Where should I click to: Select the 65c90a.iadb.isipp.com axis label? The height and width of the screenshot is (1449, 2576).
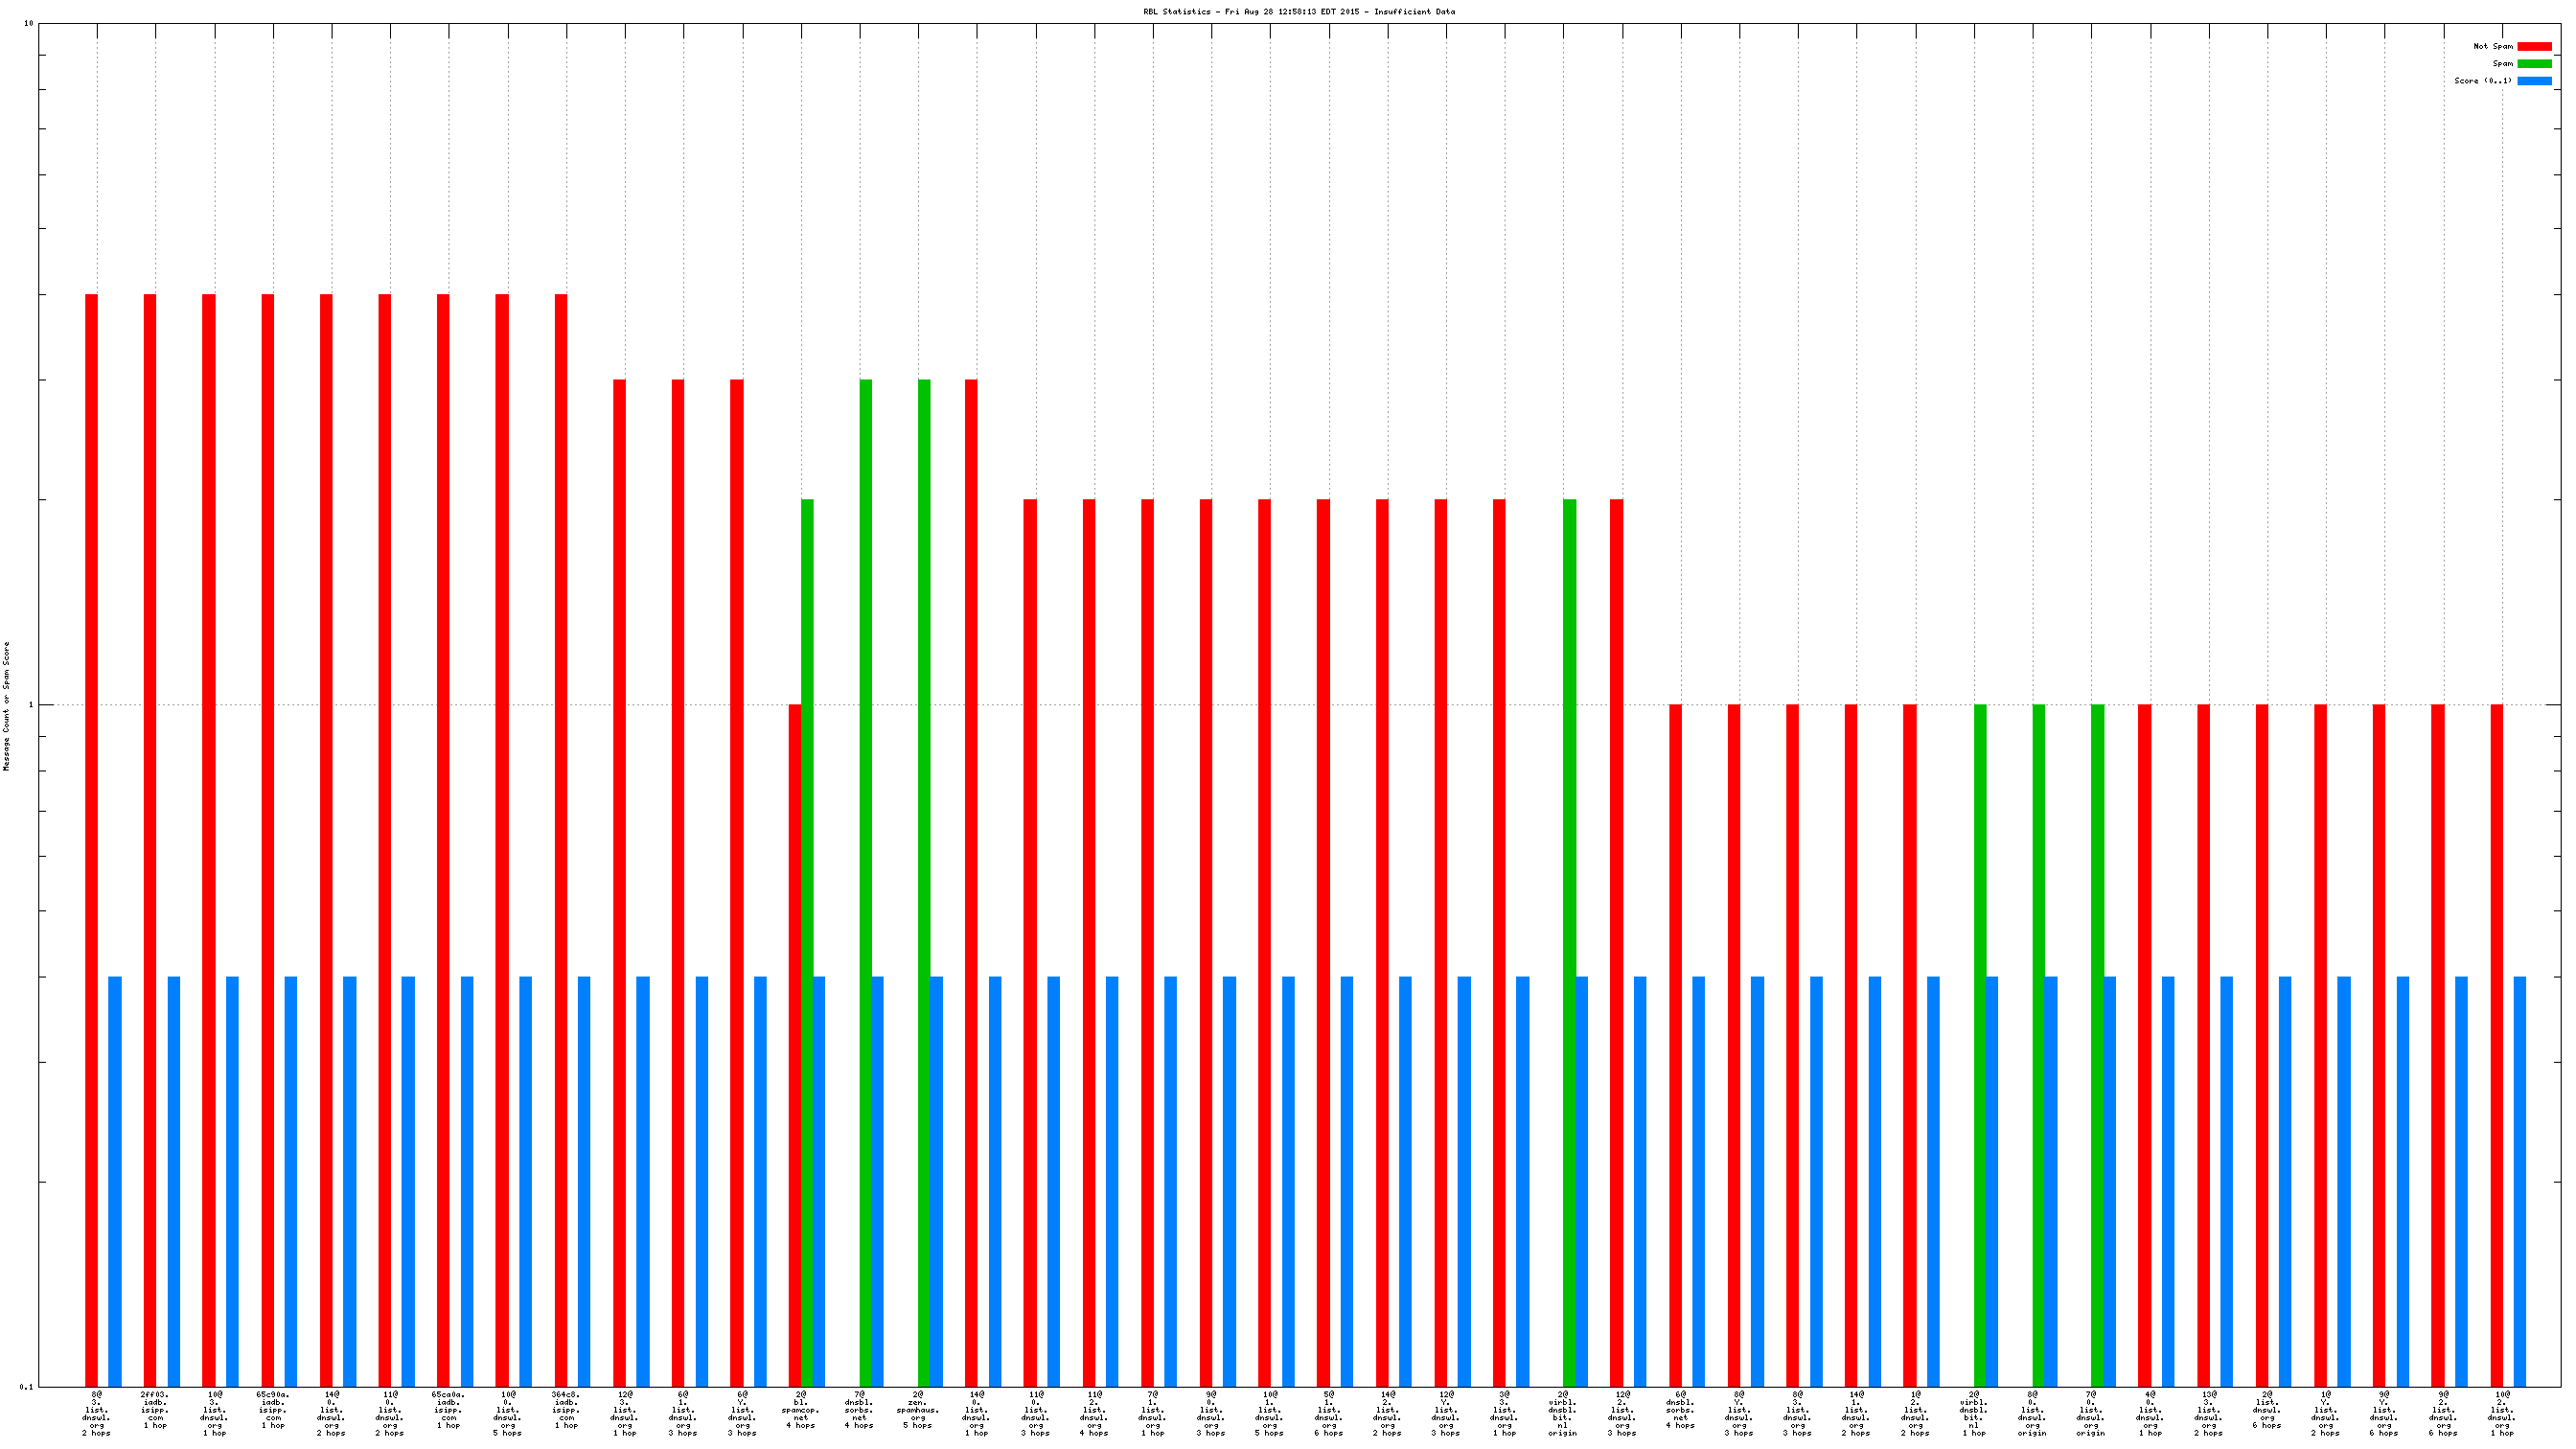pyautogui.click(x=272, y=1410)
